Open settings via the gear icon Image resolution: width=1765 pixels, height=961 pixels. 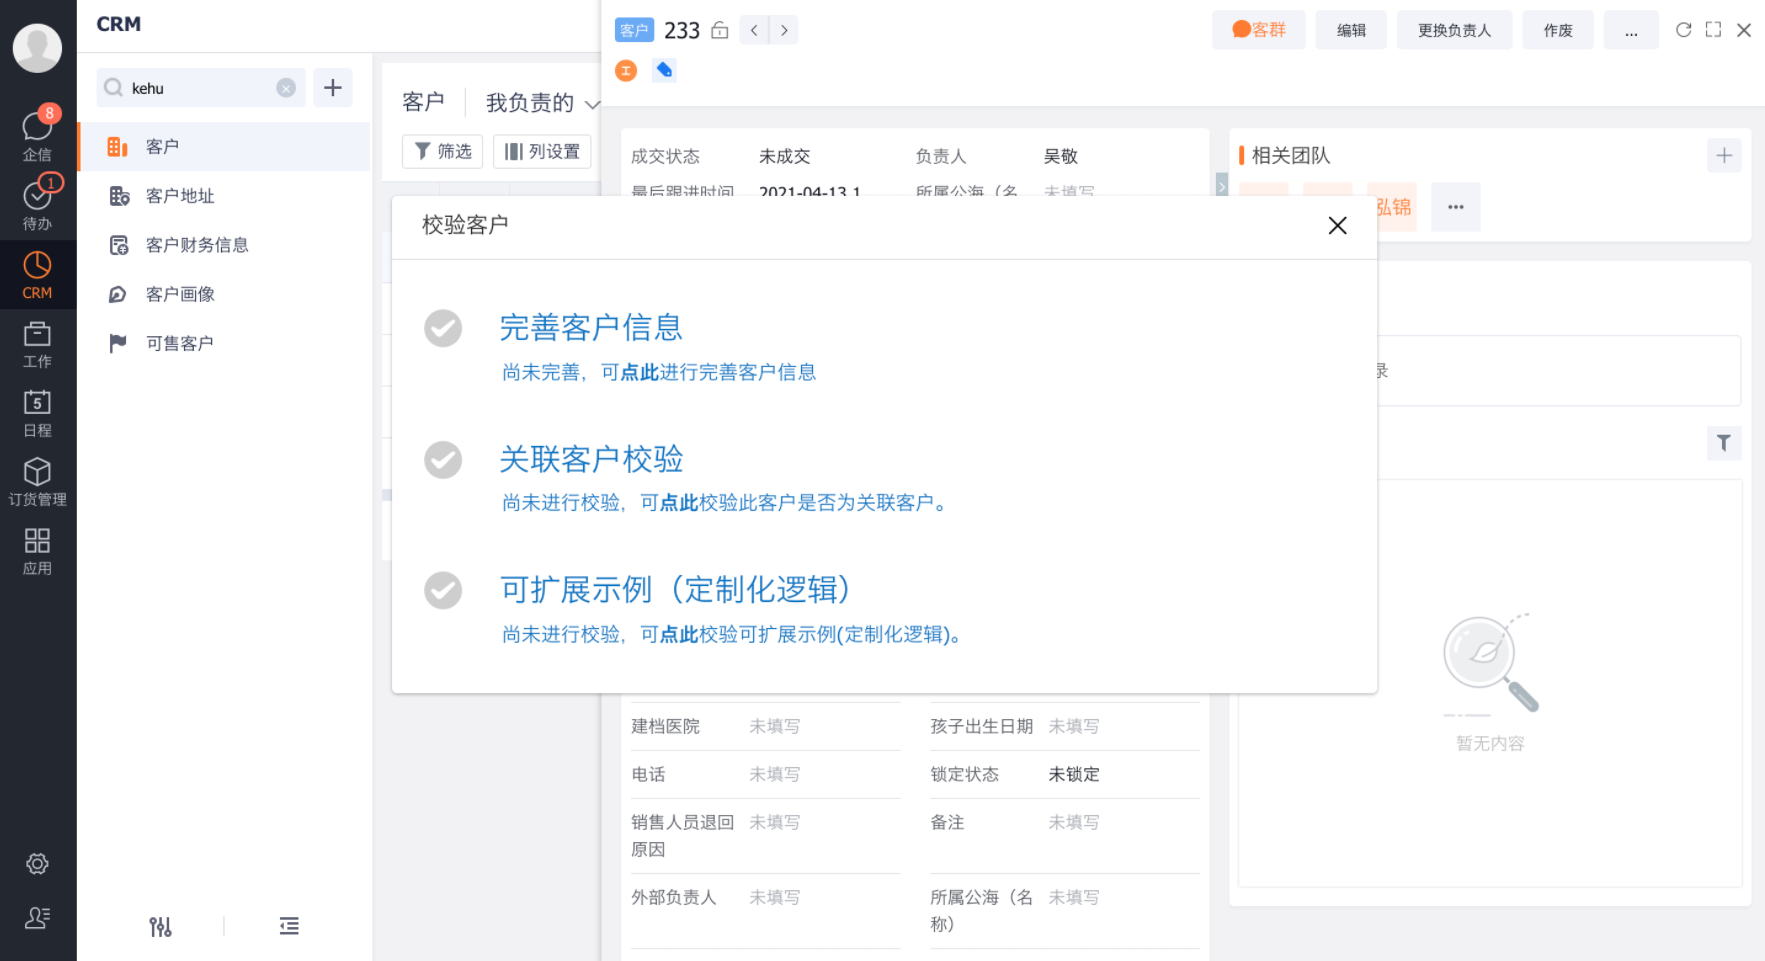(37, 864)
